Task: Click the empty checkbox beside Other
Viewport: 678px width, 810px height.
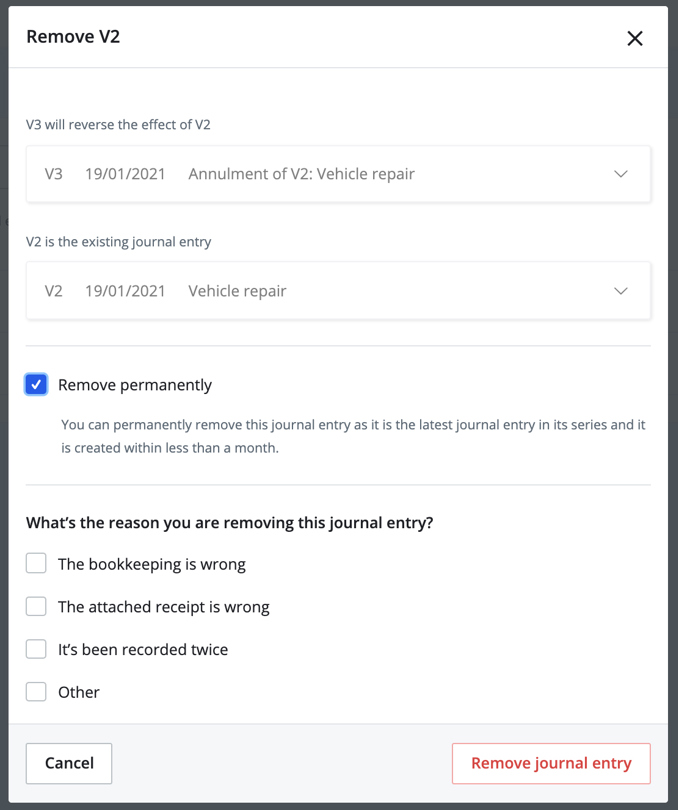Action: 36,691
